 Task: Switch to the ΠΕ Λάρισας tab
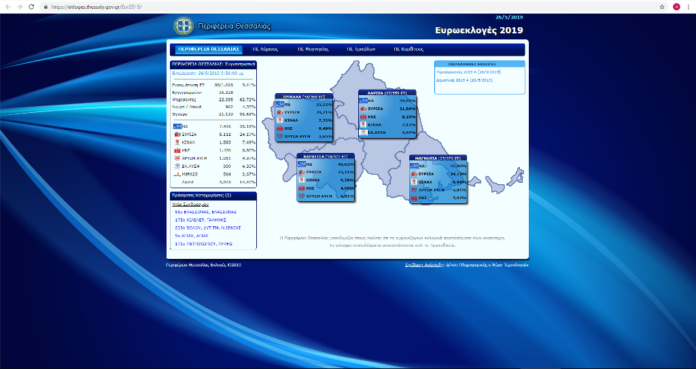click(x=265, y=49)
